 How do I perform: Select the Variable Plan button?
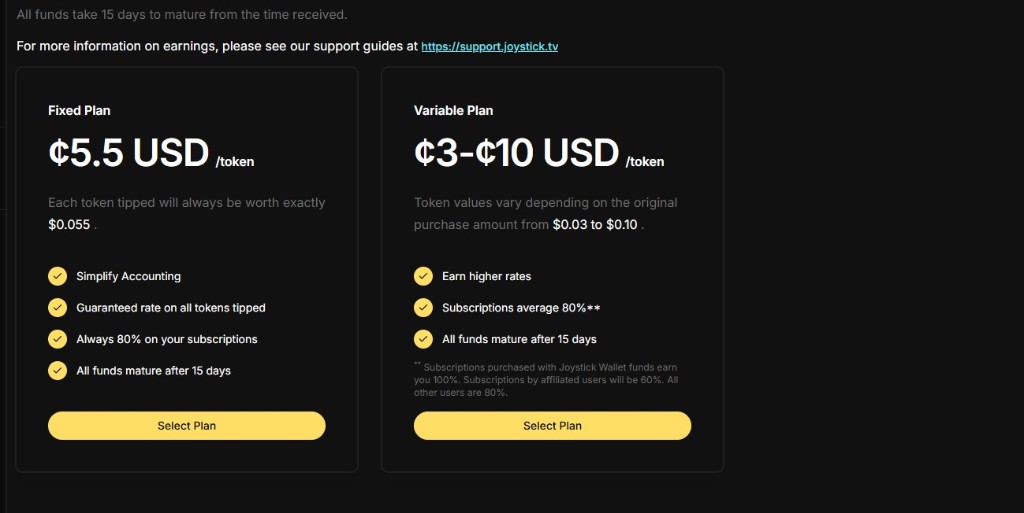(552, 426)
